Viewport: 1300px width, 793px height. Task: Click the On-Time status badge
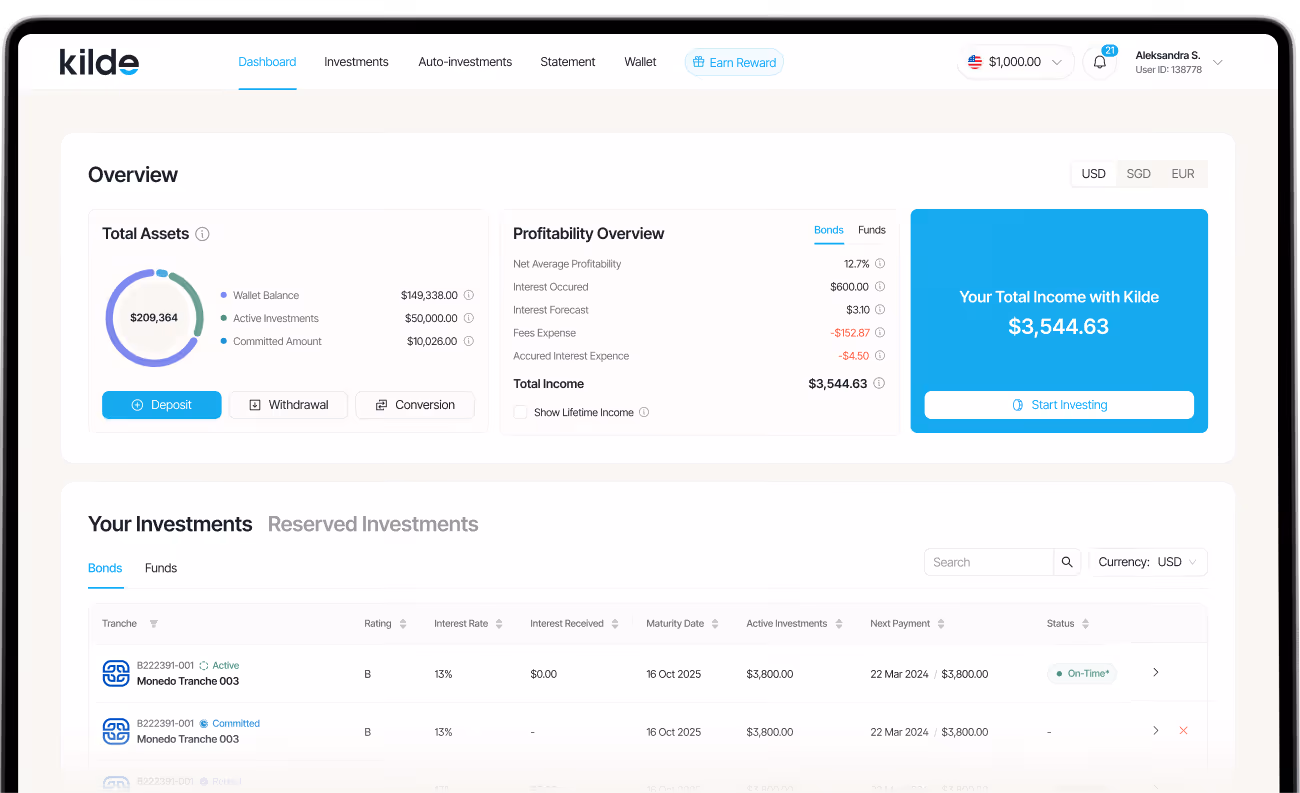1082,674
